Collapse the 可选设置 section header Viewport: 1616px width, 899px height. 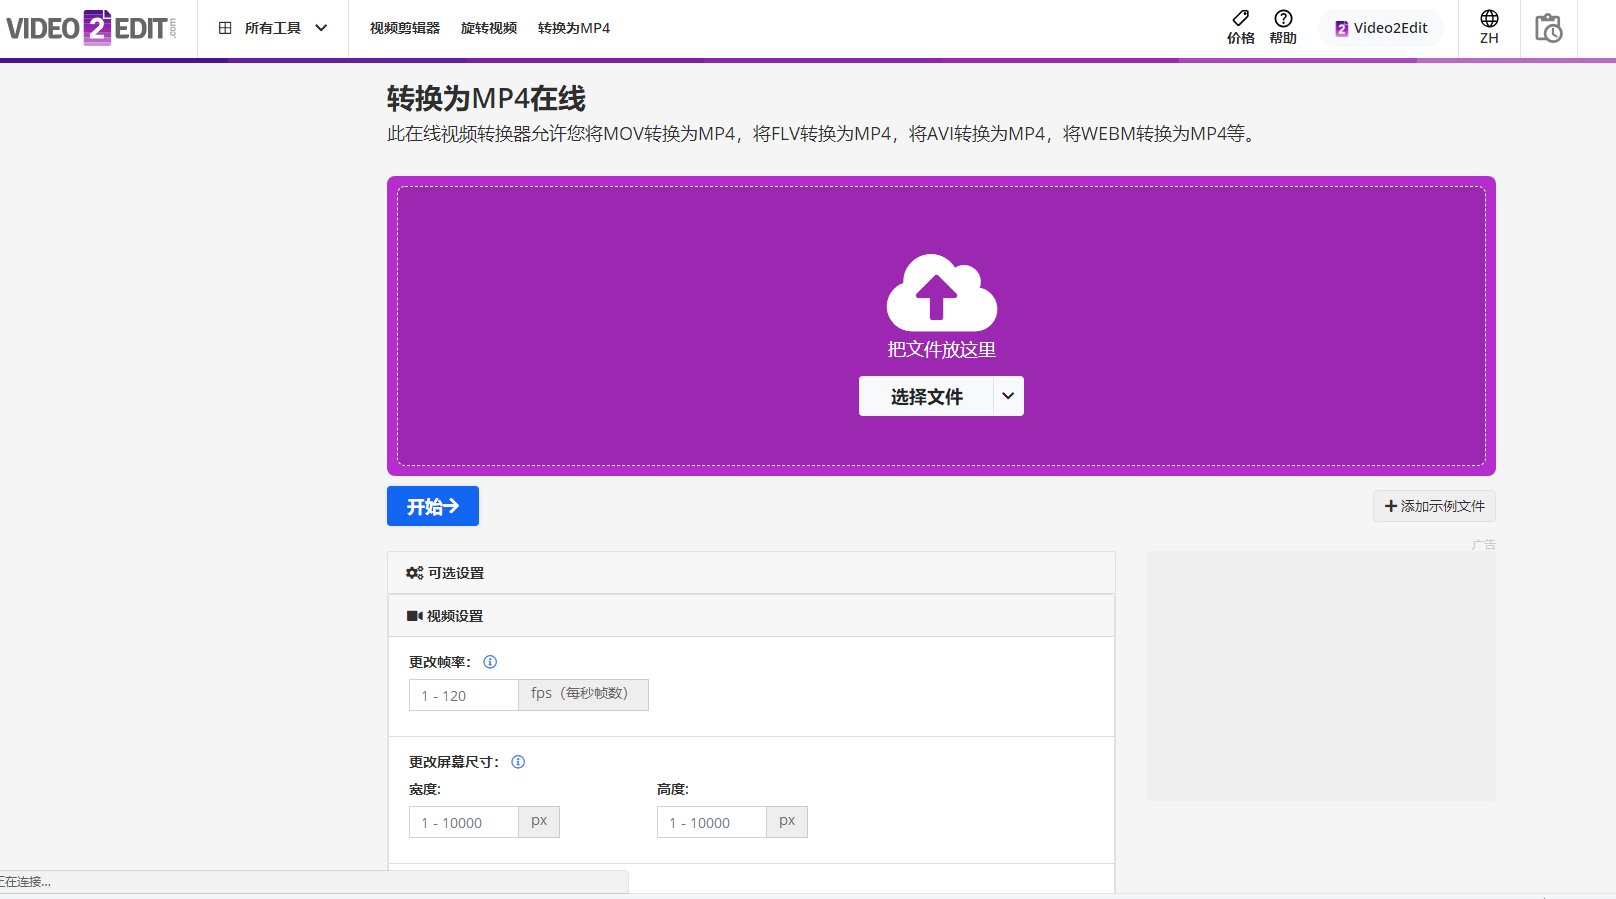click(x=751, y=573)
